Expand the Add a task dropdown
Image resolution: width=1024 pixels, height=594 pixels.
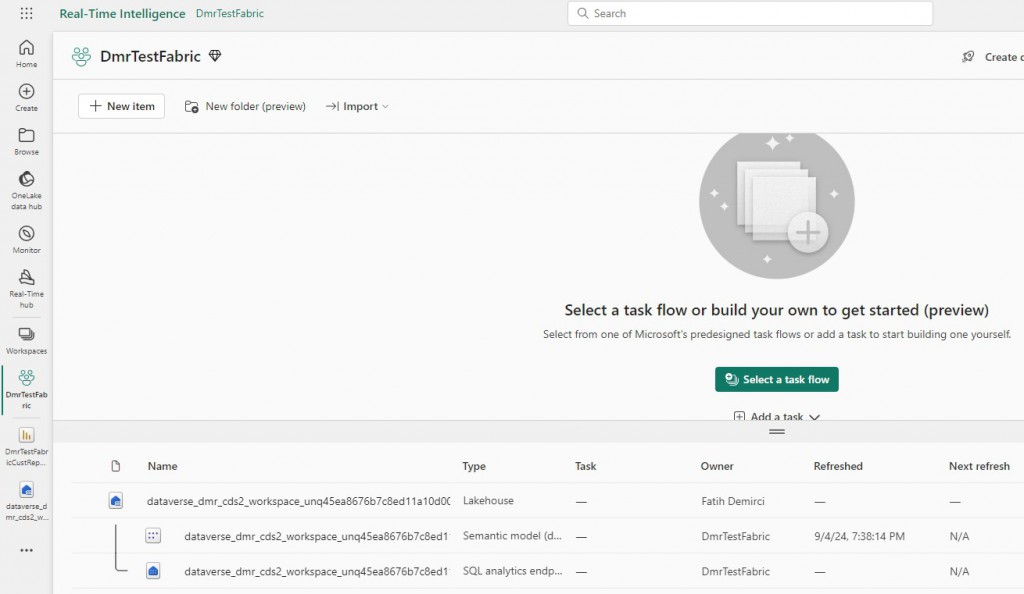click(x=776, y=416)
